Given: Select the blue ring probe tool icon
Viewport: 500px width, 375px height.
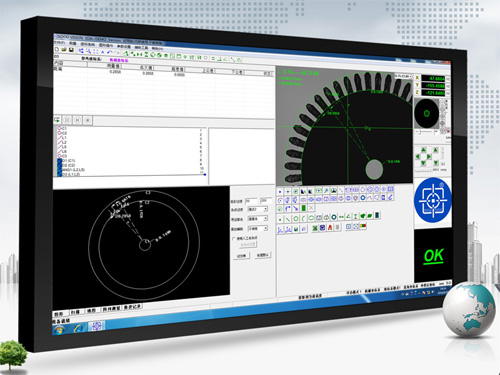Looking at the screenshot, I should click(x=363, y=198).
